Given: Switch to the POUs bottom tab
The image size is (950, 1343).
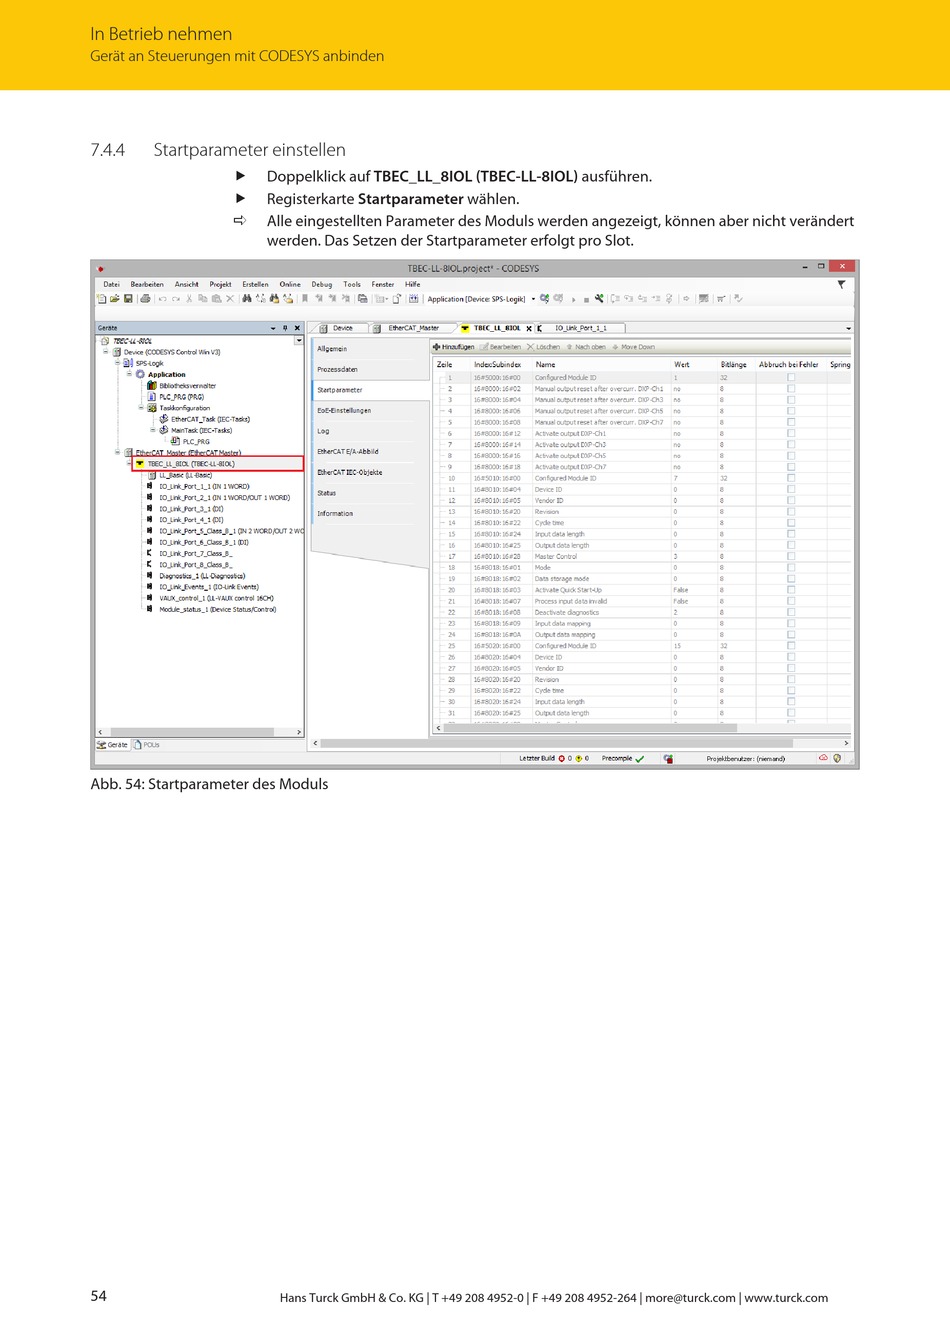Looking at the screenshot, I should click(x=147, y=745).
